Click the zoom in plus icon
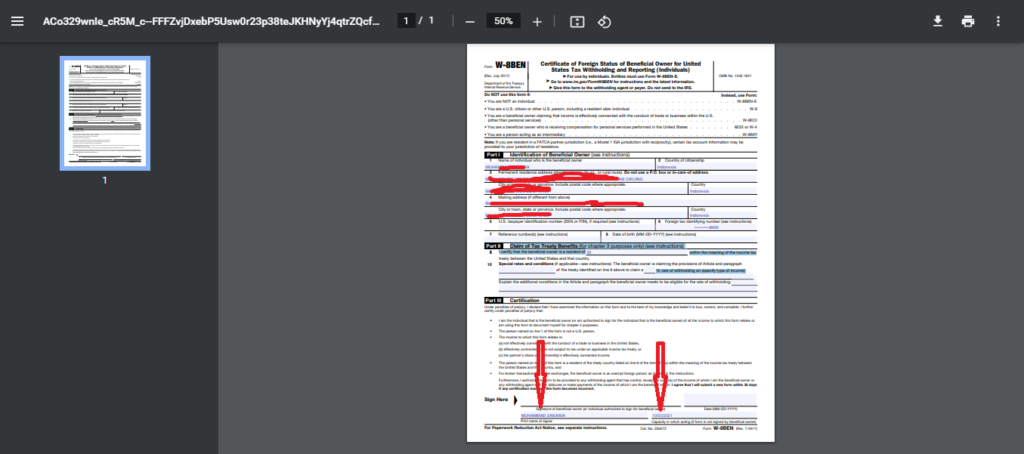Screen dimensions: 1024x454 537,22
